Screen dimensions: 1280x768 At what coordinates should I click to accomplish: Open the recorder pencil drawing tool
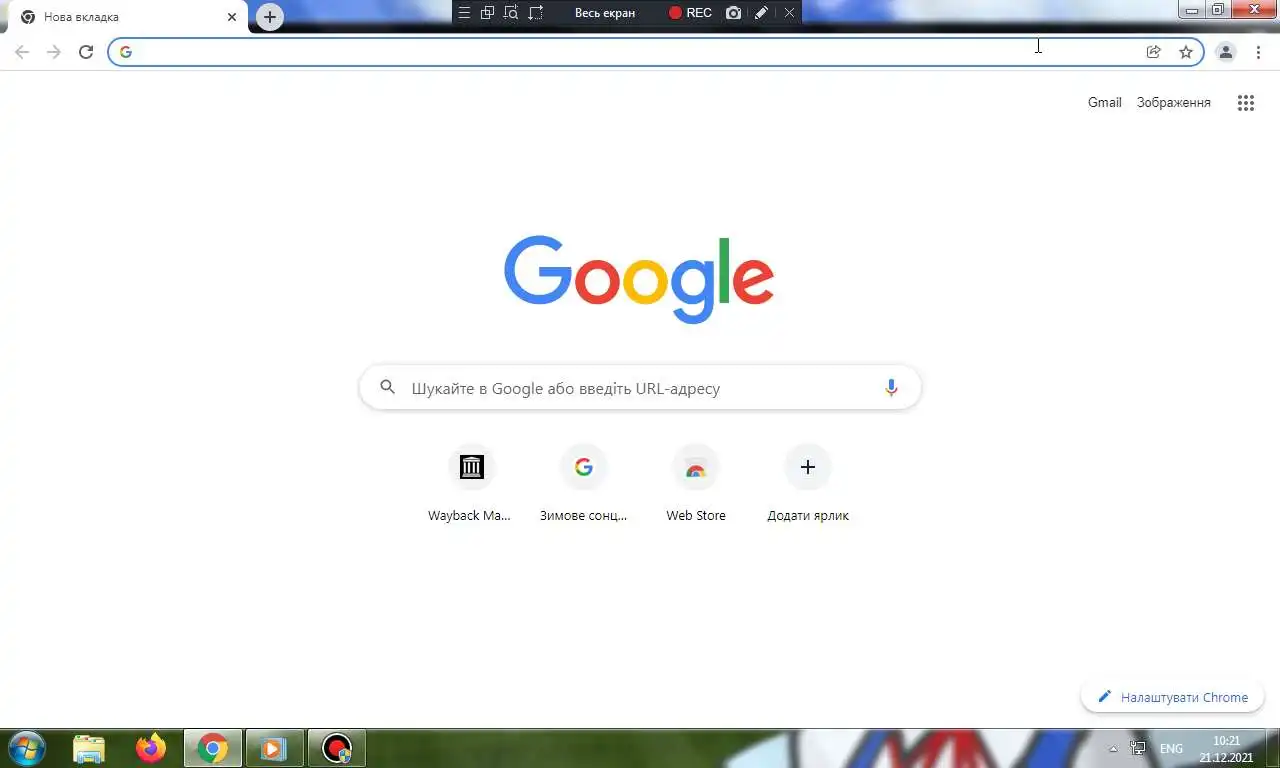761,13
